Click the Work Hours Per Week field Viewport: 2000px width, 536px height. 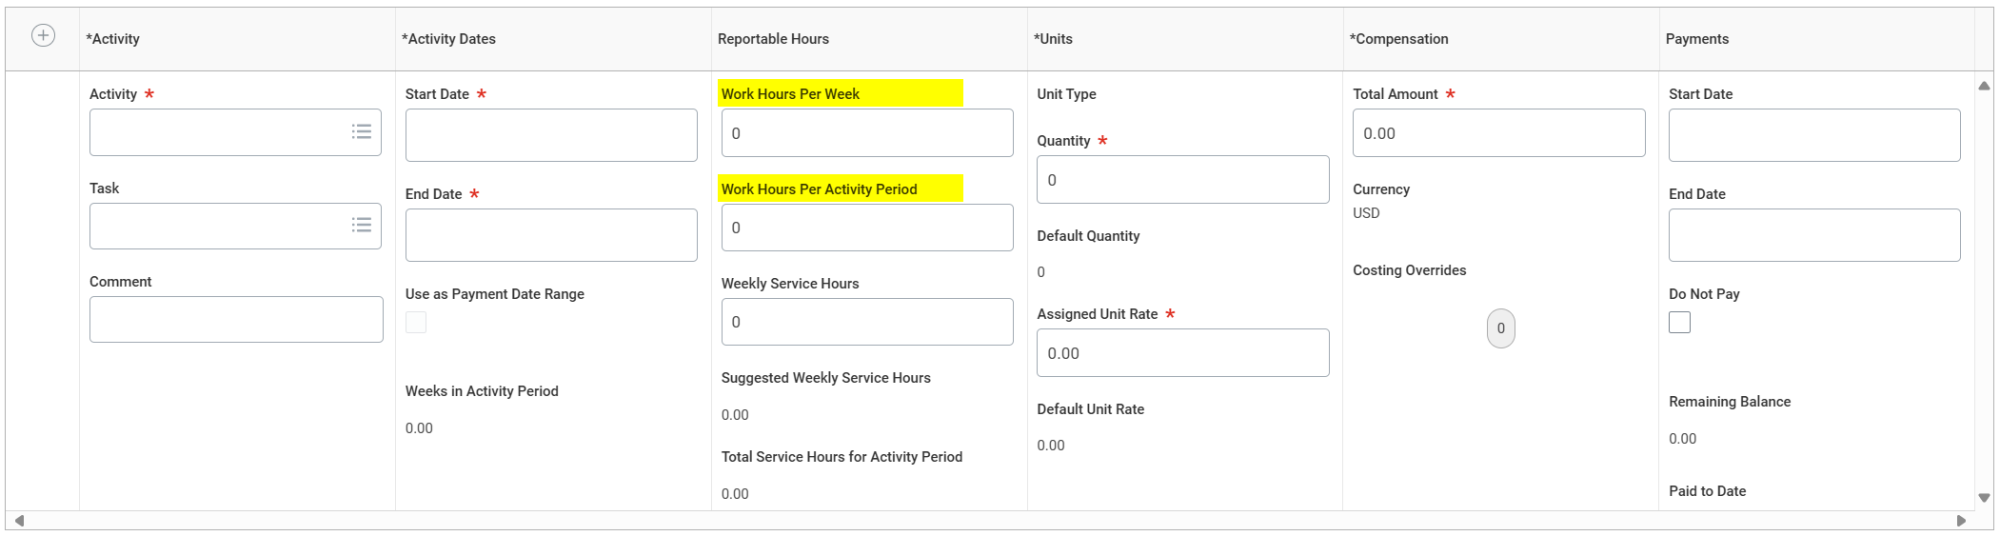pos(867,133)
